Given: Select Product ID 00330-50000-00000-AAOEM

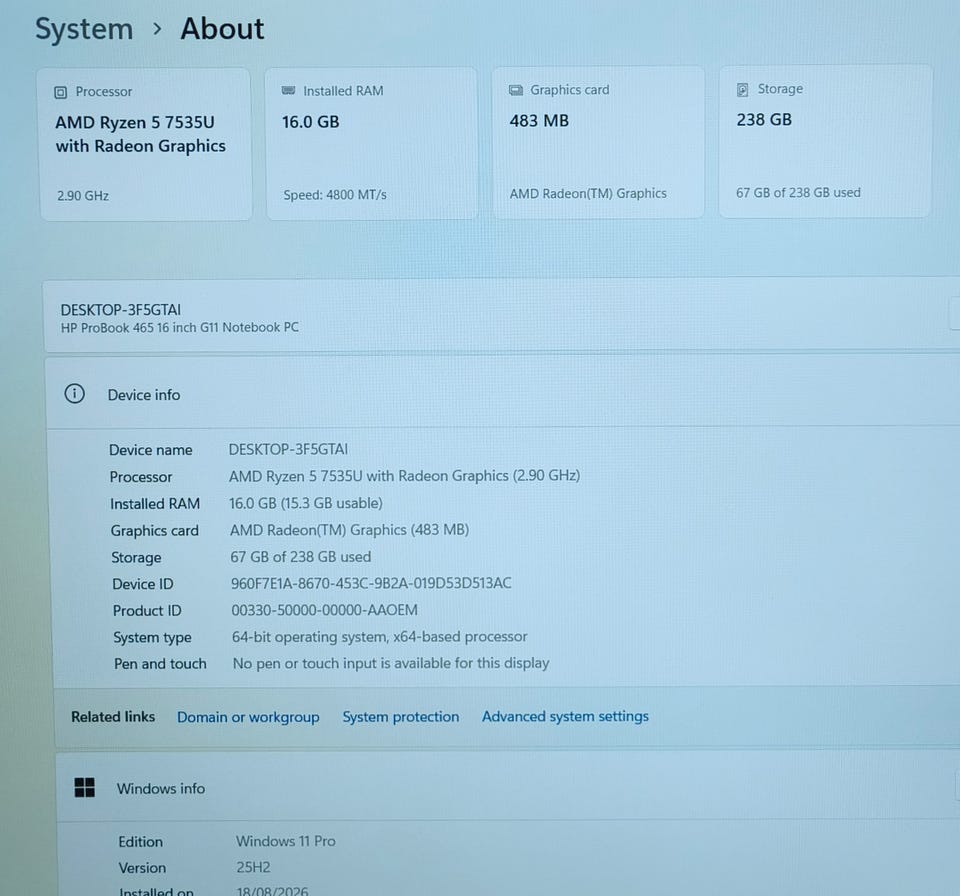Looking at the screenshot, I should point(324,610).
